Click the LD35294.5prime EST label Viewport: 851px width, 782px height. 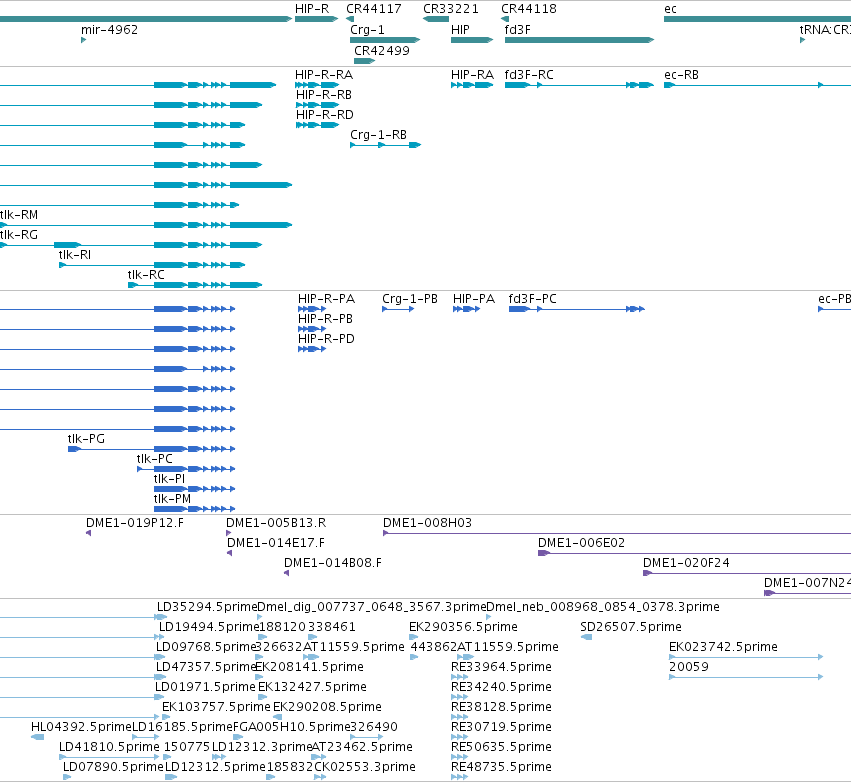coord(207,607)
